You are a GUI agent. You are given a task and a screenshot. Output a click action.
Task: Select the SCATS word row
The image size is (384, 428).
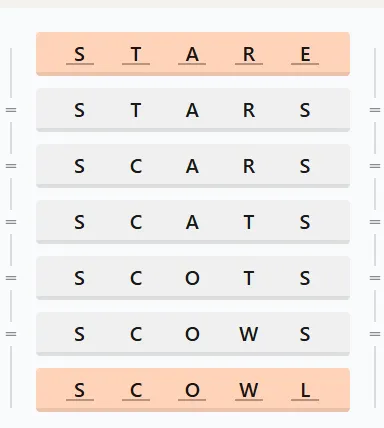tap(193, 222)
